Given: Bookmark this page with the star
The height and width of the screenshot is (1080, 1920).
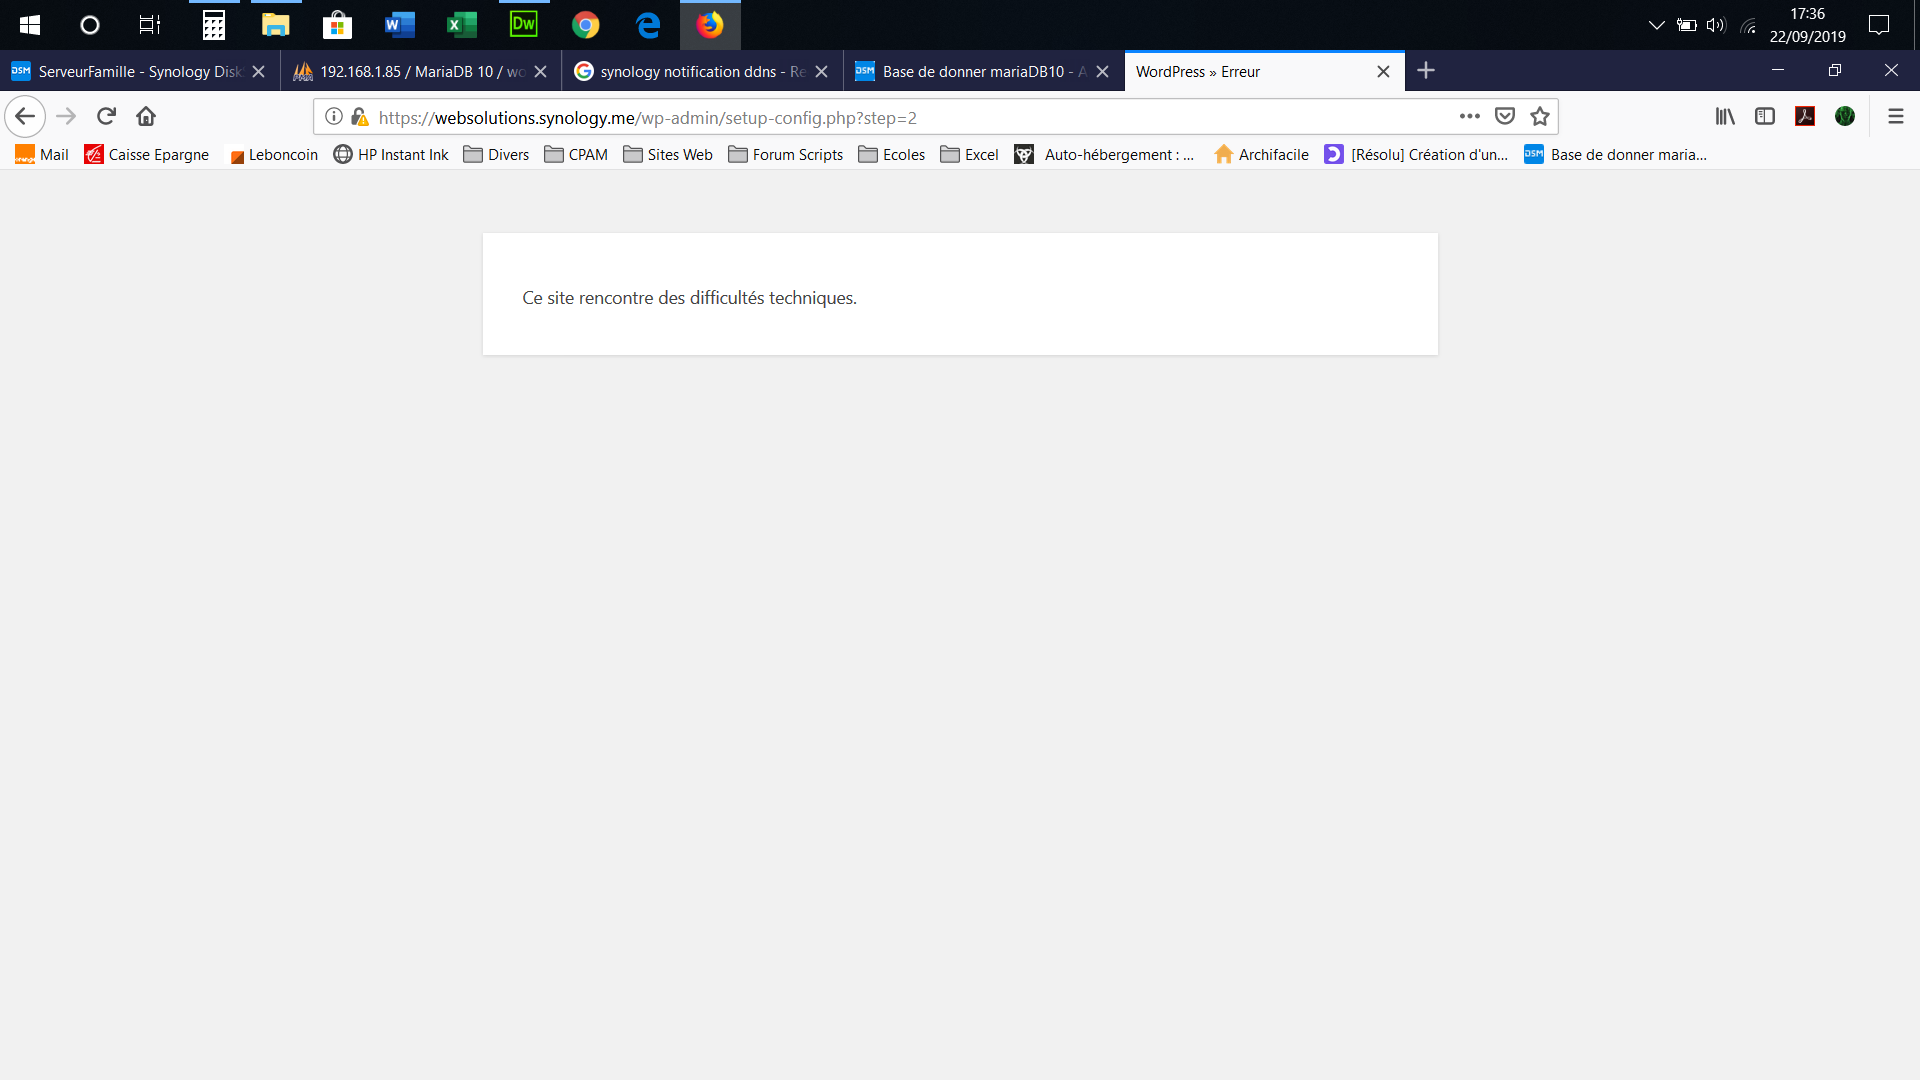Looking at the screenshot, I should coord(1540,117).
